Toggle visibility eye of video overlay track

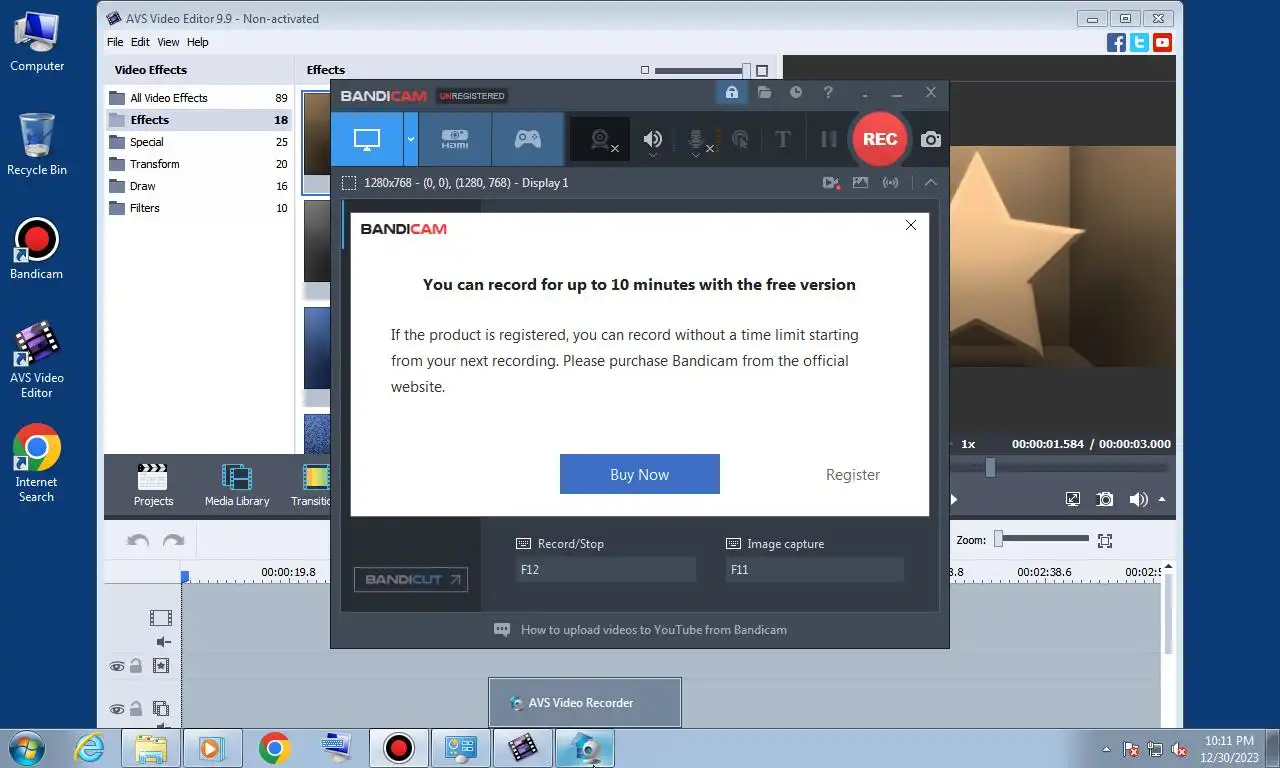pos(117,710)
